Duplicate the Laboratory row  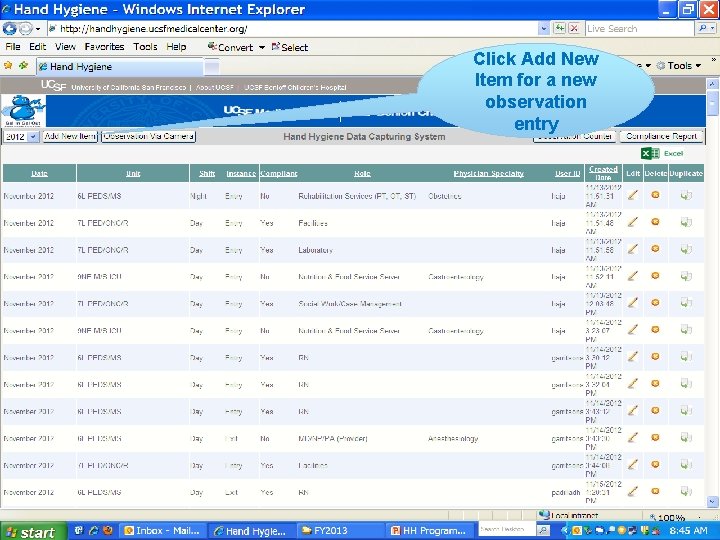tap(686, 249)
